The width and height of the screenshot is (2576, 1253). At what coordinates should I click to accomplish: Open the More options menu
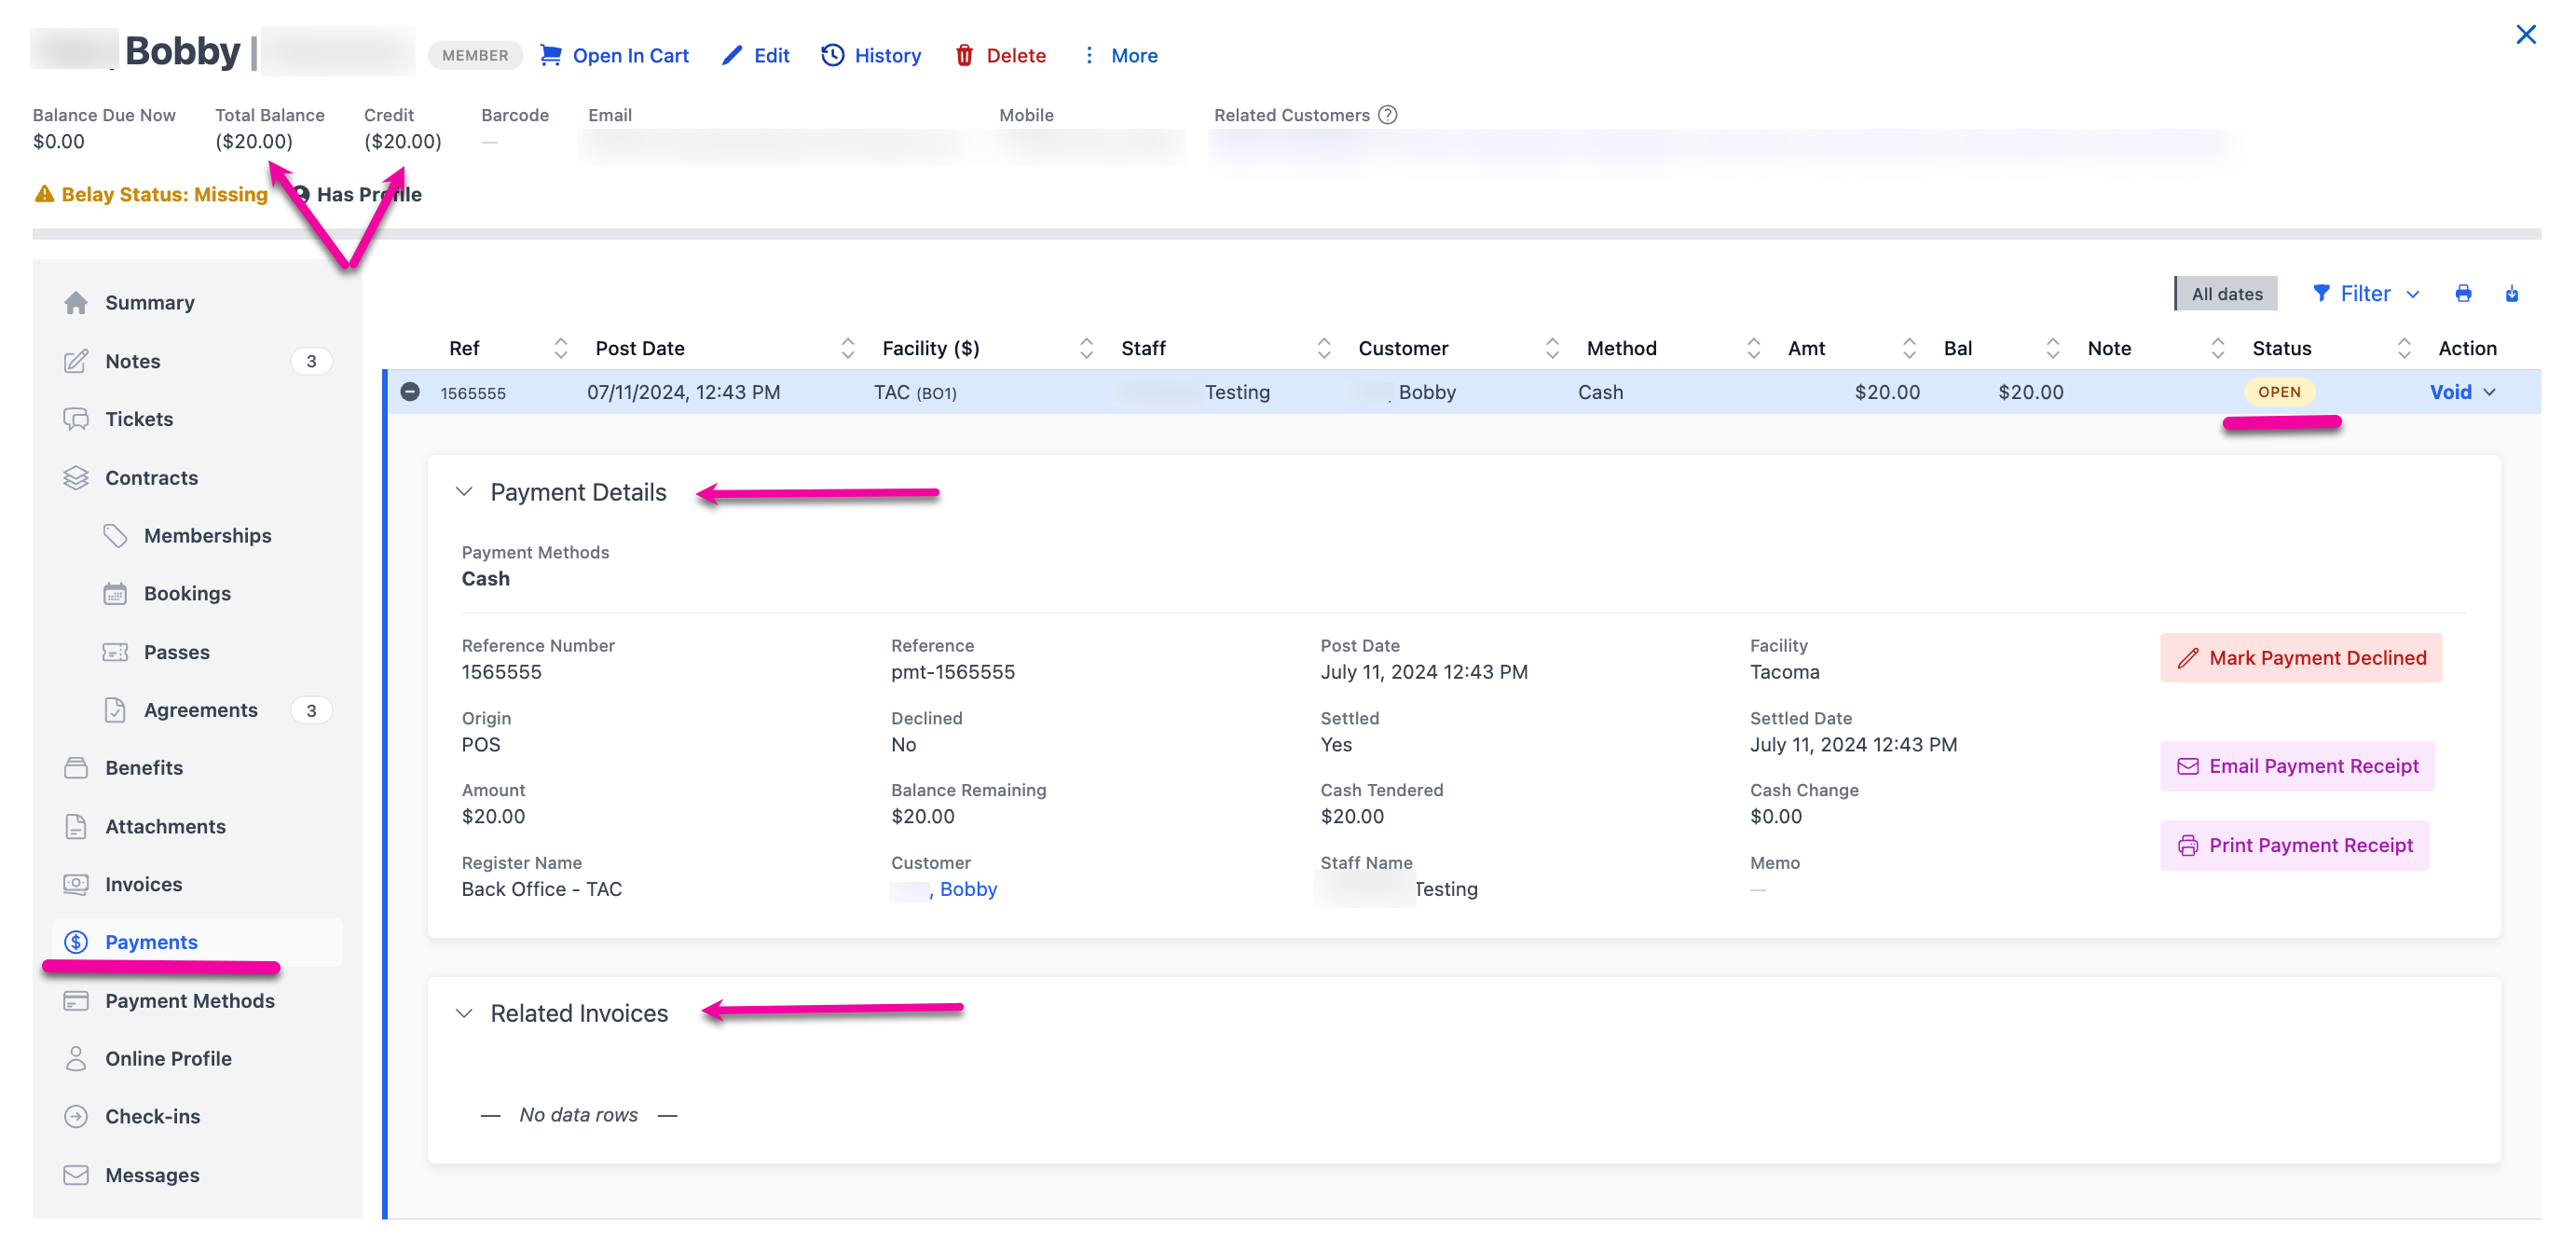pos(1119,55)
